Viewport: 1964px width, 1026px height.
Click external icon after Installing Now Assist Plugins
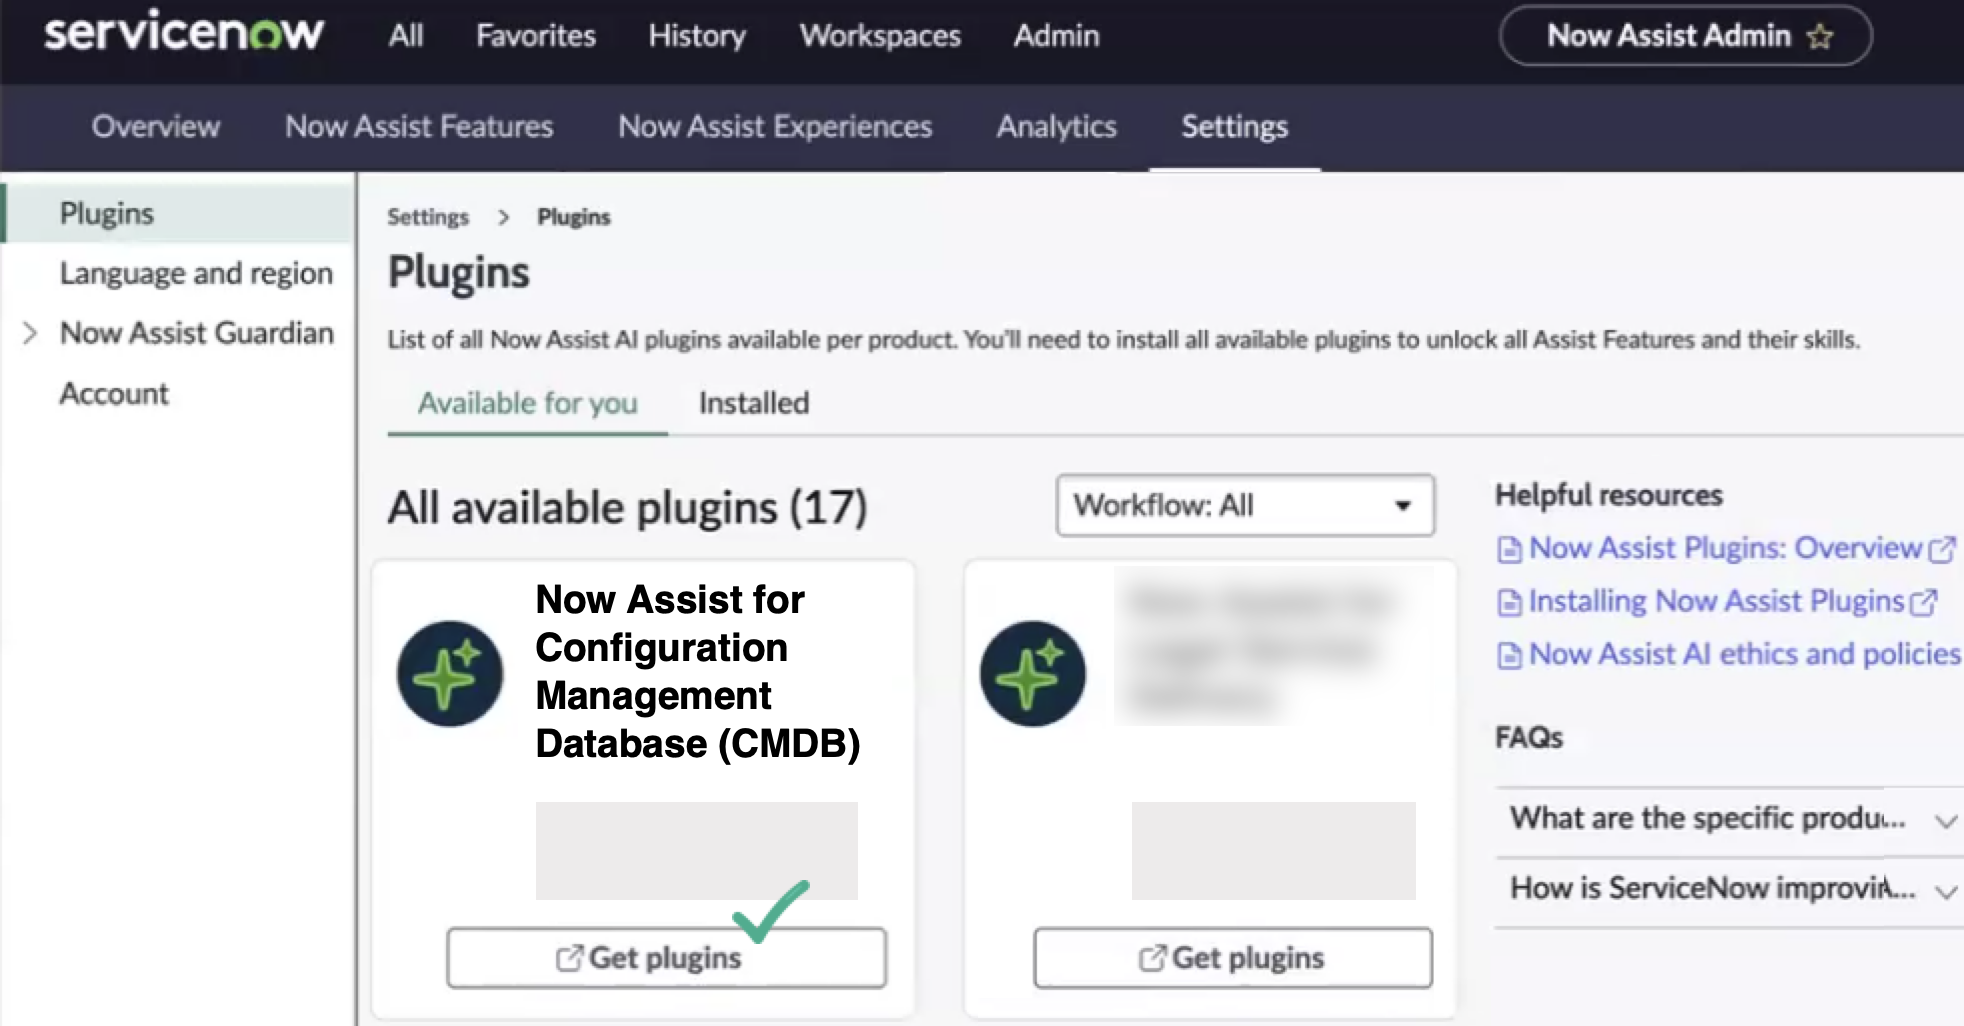(x=1923, y=602)
